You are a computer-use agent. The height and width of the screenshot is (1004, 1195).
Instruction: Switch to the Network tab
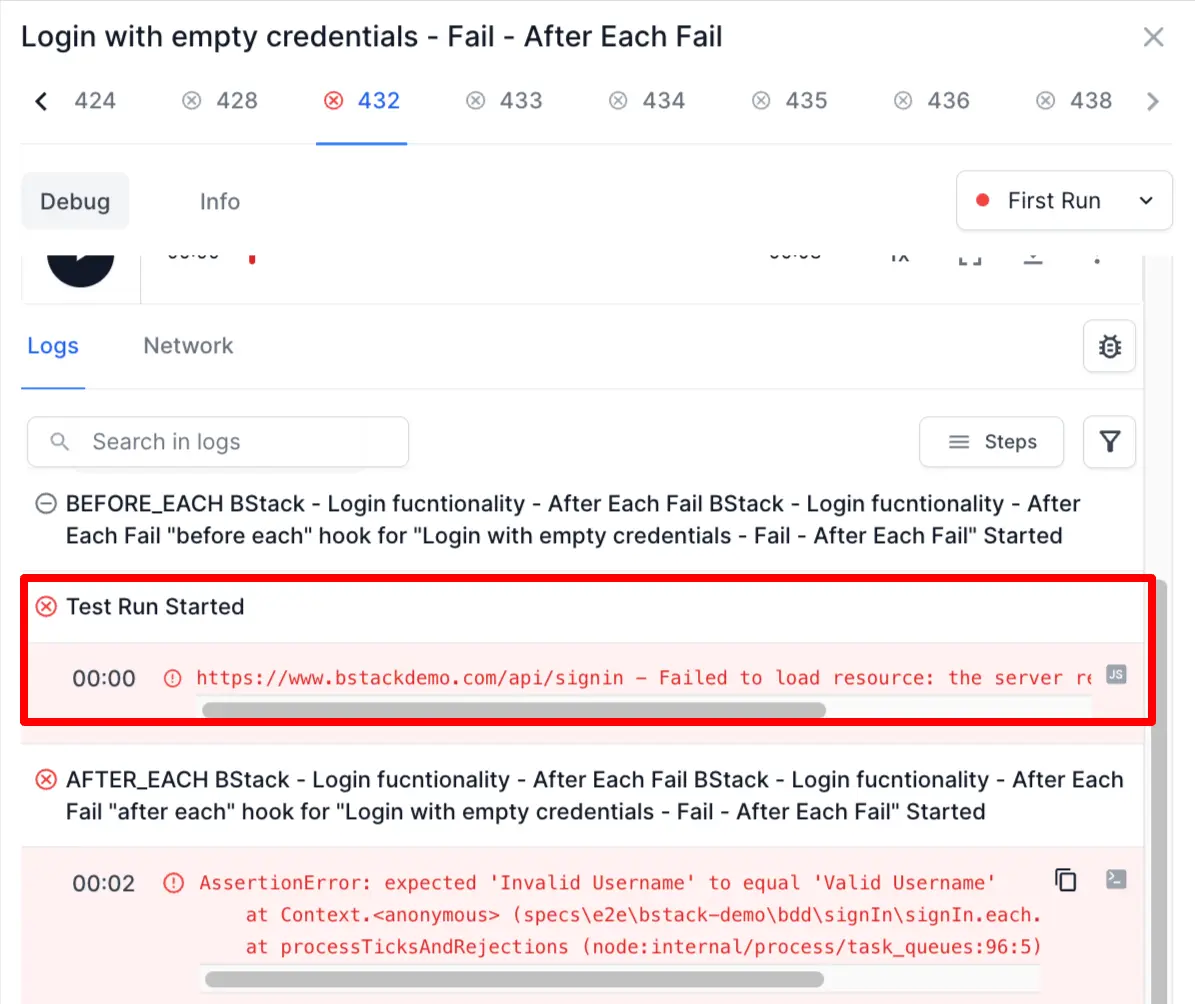188,346
